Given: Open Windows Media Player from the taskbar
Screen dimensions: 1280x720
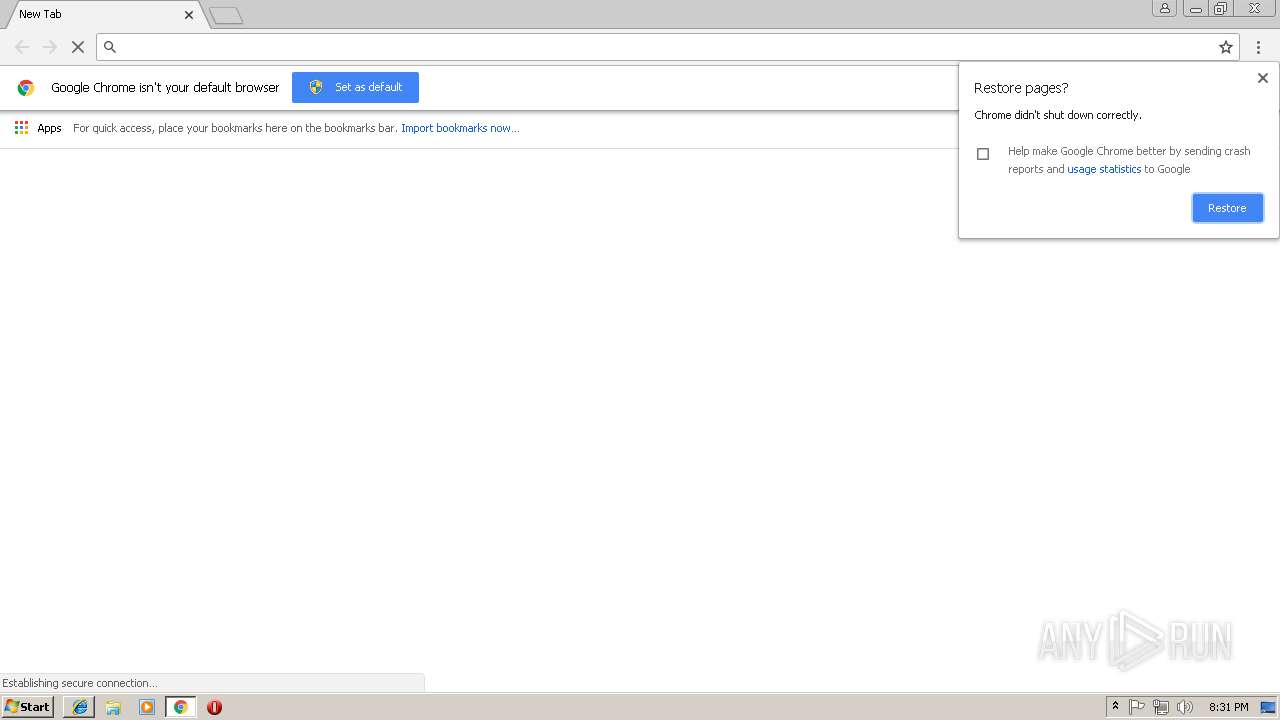Looking at the screenshot, I should click(147, 707).
